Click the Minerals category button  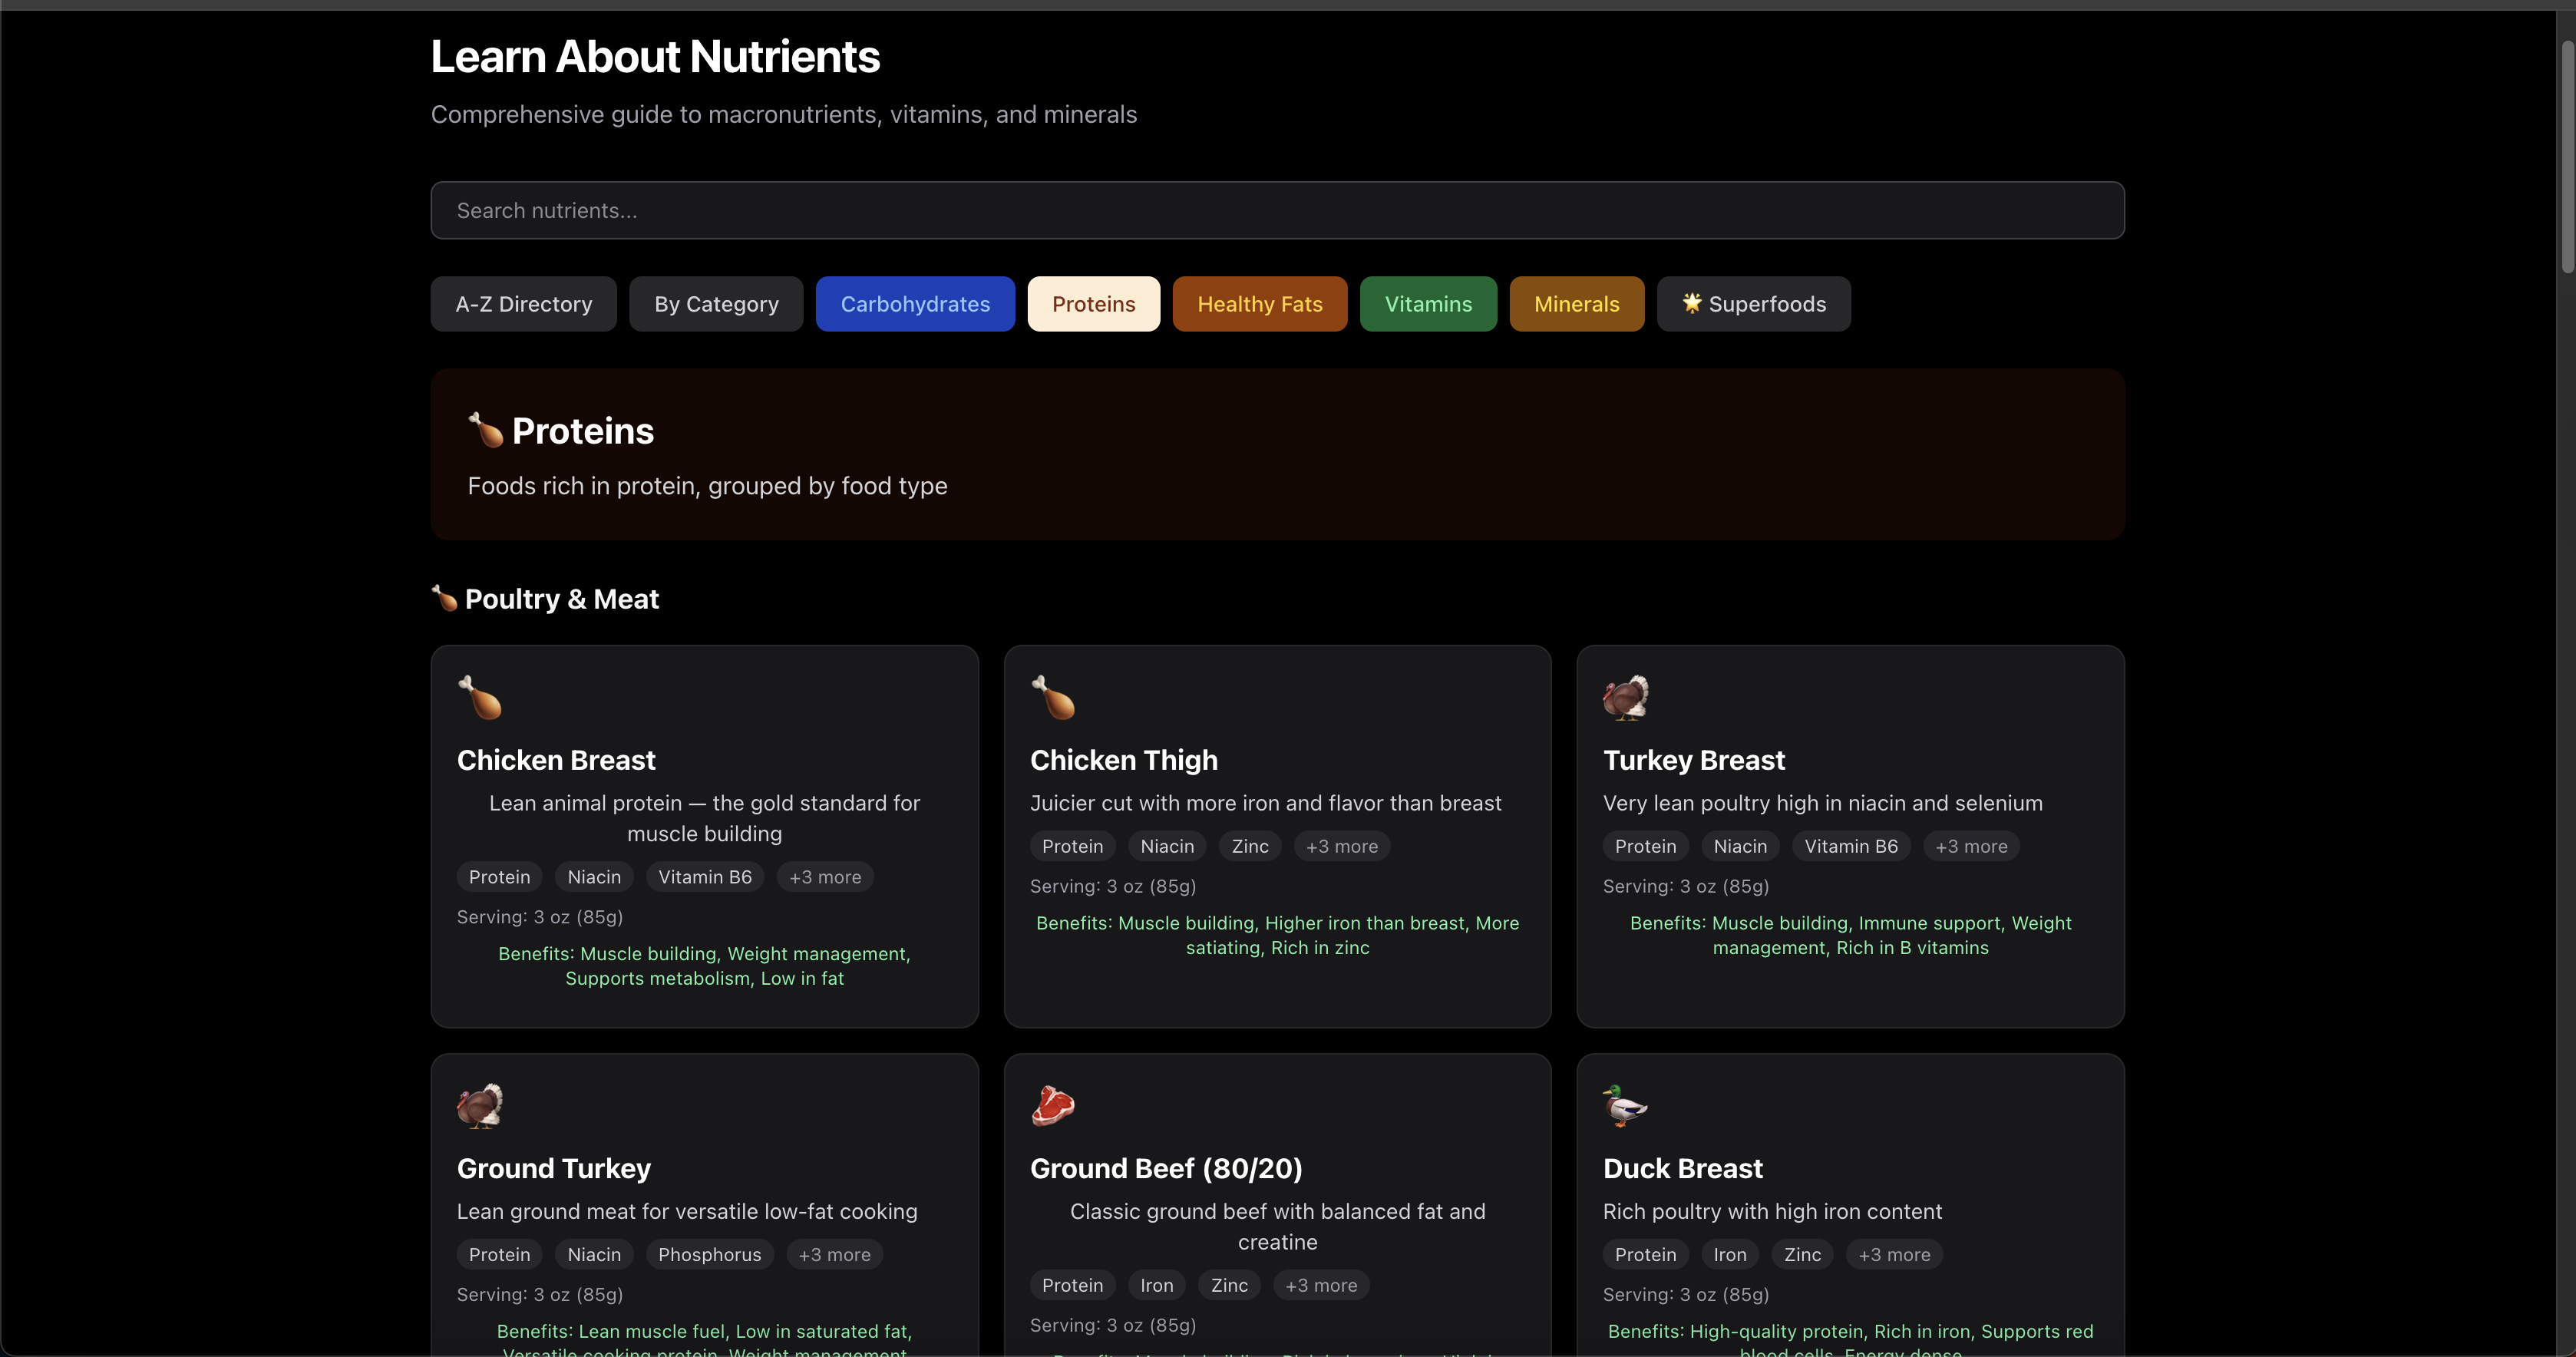pyautogui.click(x=1576, y=303)
